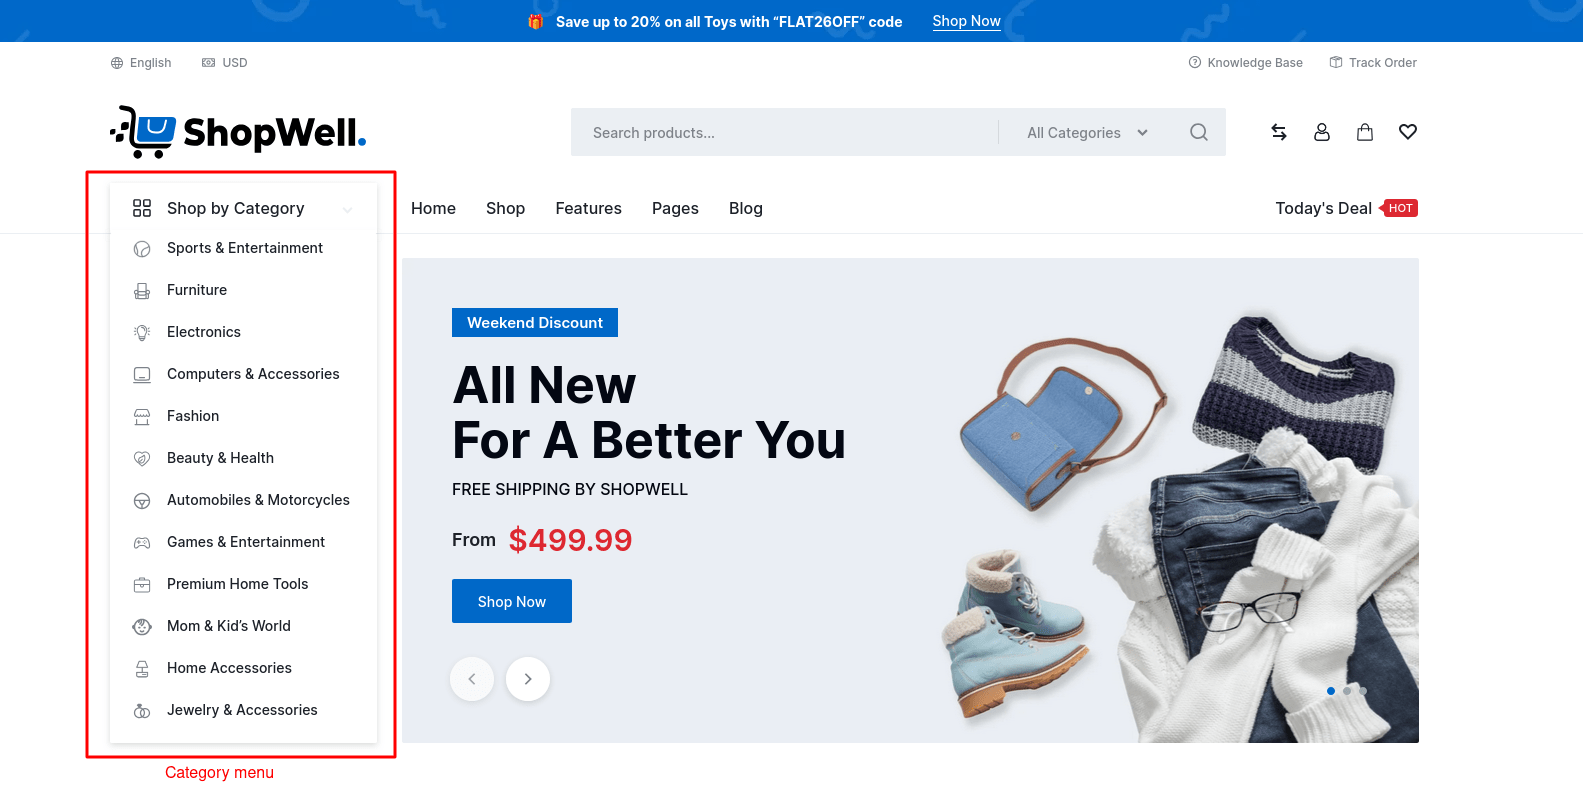Collapse the Shop by Category chevron
The image size is (1583, 792).
(348, 209)
